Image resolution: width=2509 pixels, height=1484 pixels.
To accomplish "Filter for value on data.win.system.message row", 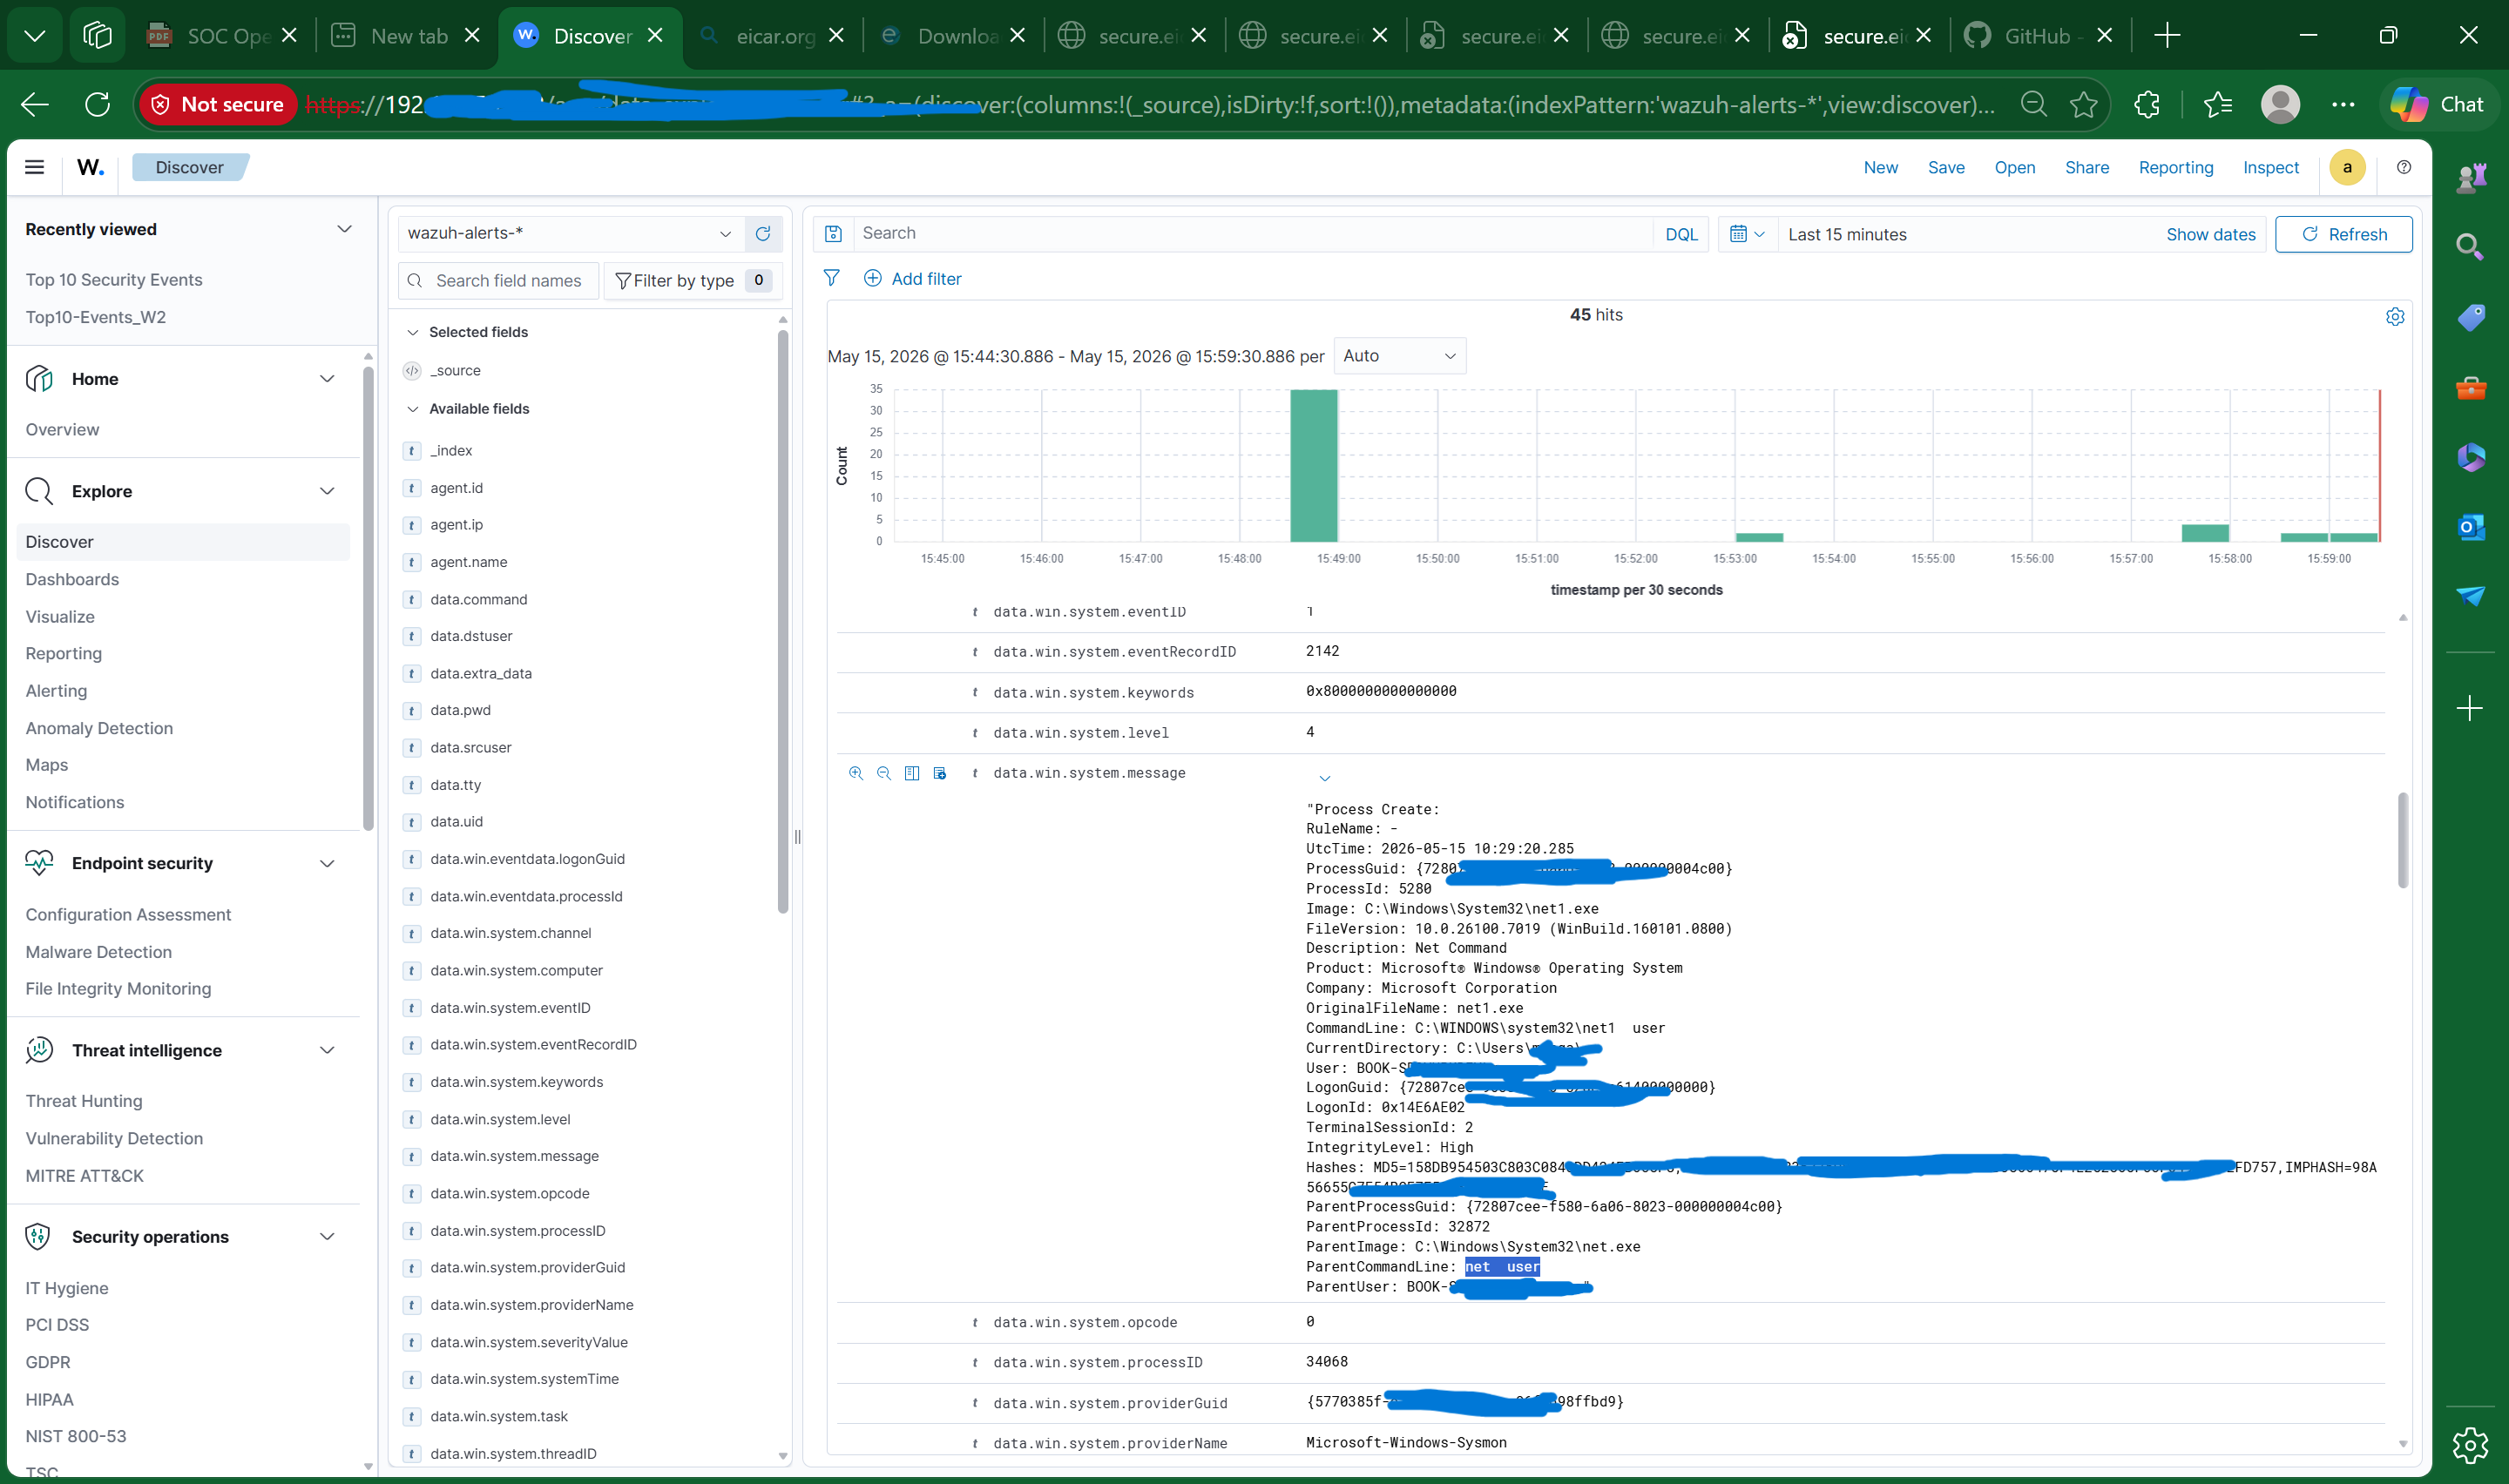I will coord(856,773).
